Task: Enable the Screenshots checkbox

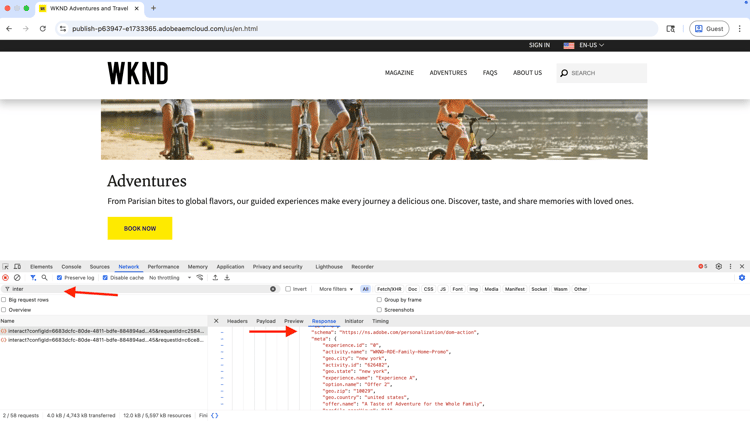Action: (379, 310)
